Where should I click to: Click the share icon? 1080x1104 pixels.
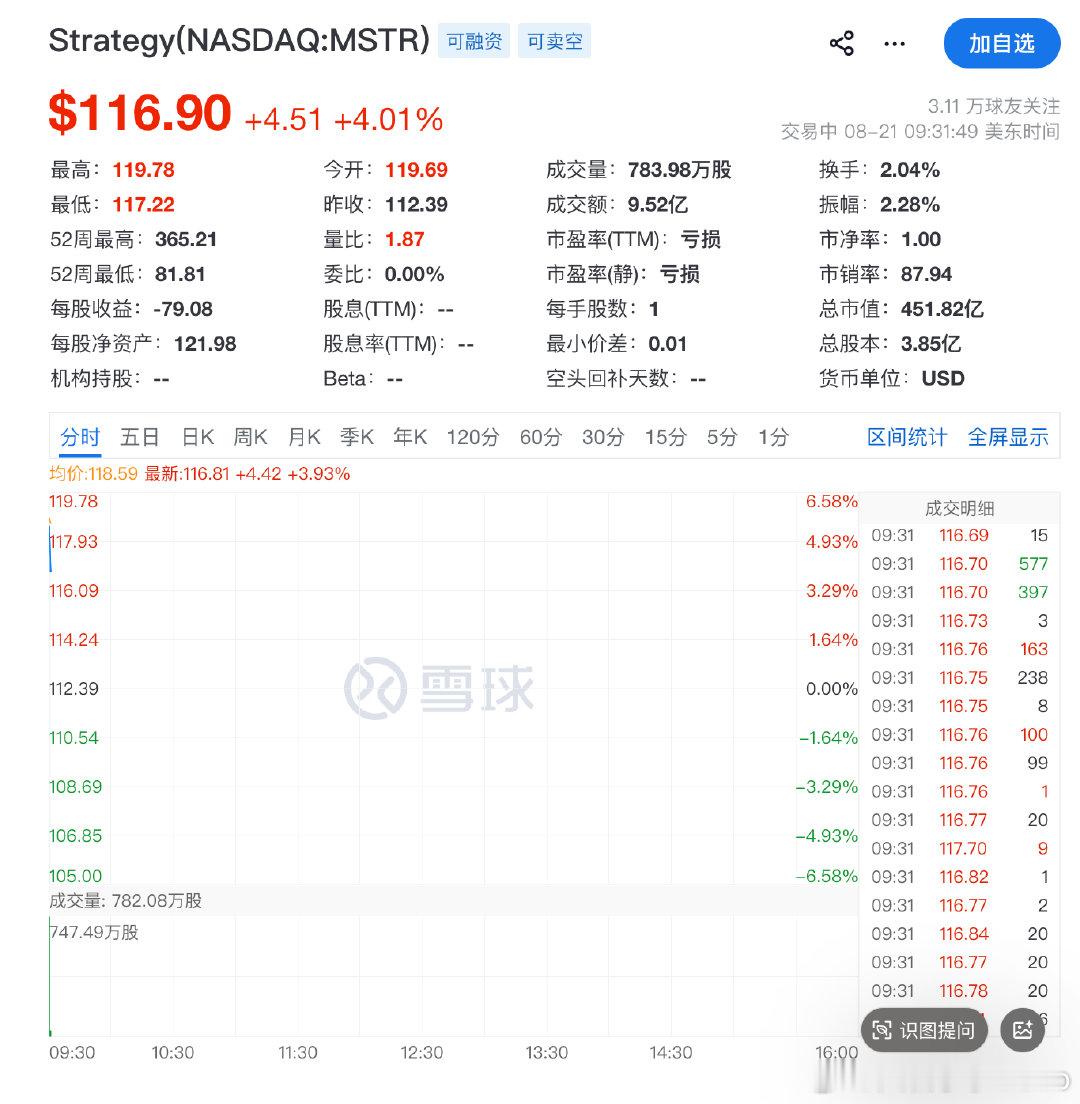tap(841, 44)
